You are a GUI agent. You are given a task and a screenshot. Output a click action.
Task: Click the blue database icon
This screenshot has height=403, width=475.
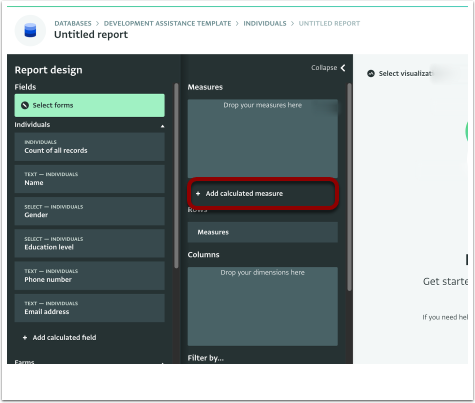tap(30, 30)
